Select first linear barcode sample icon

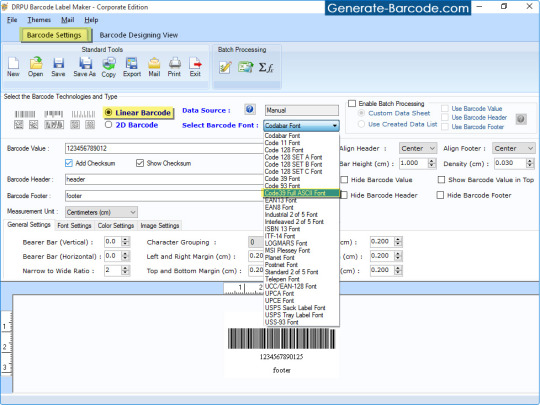25,114
